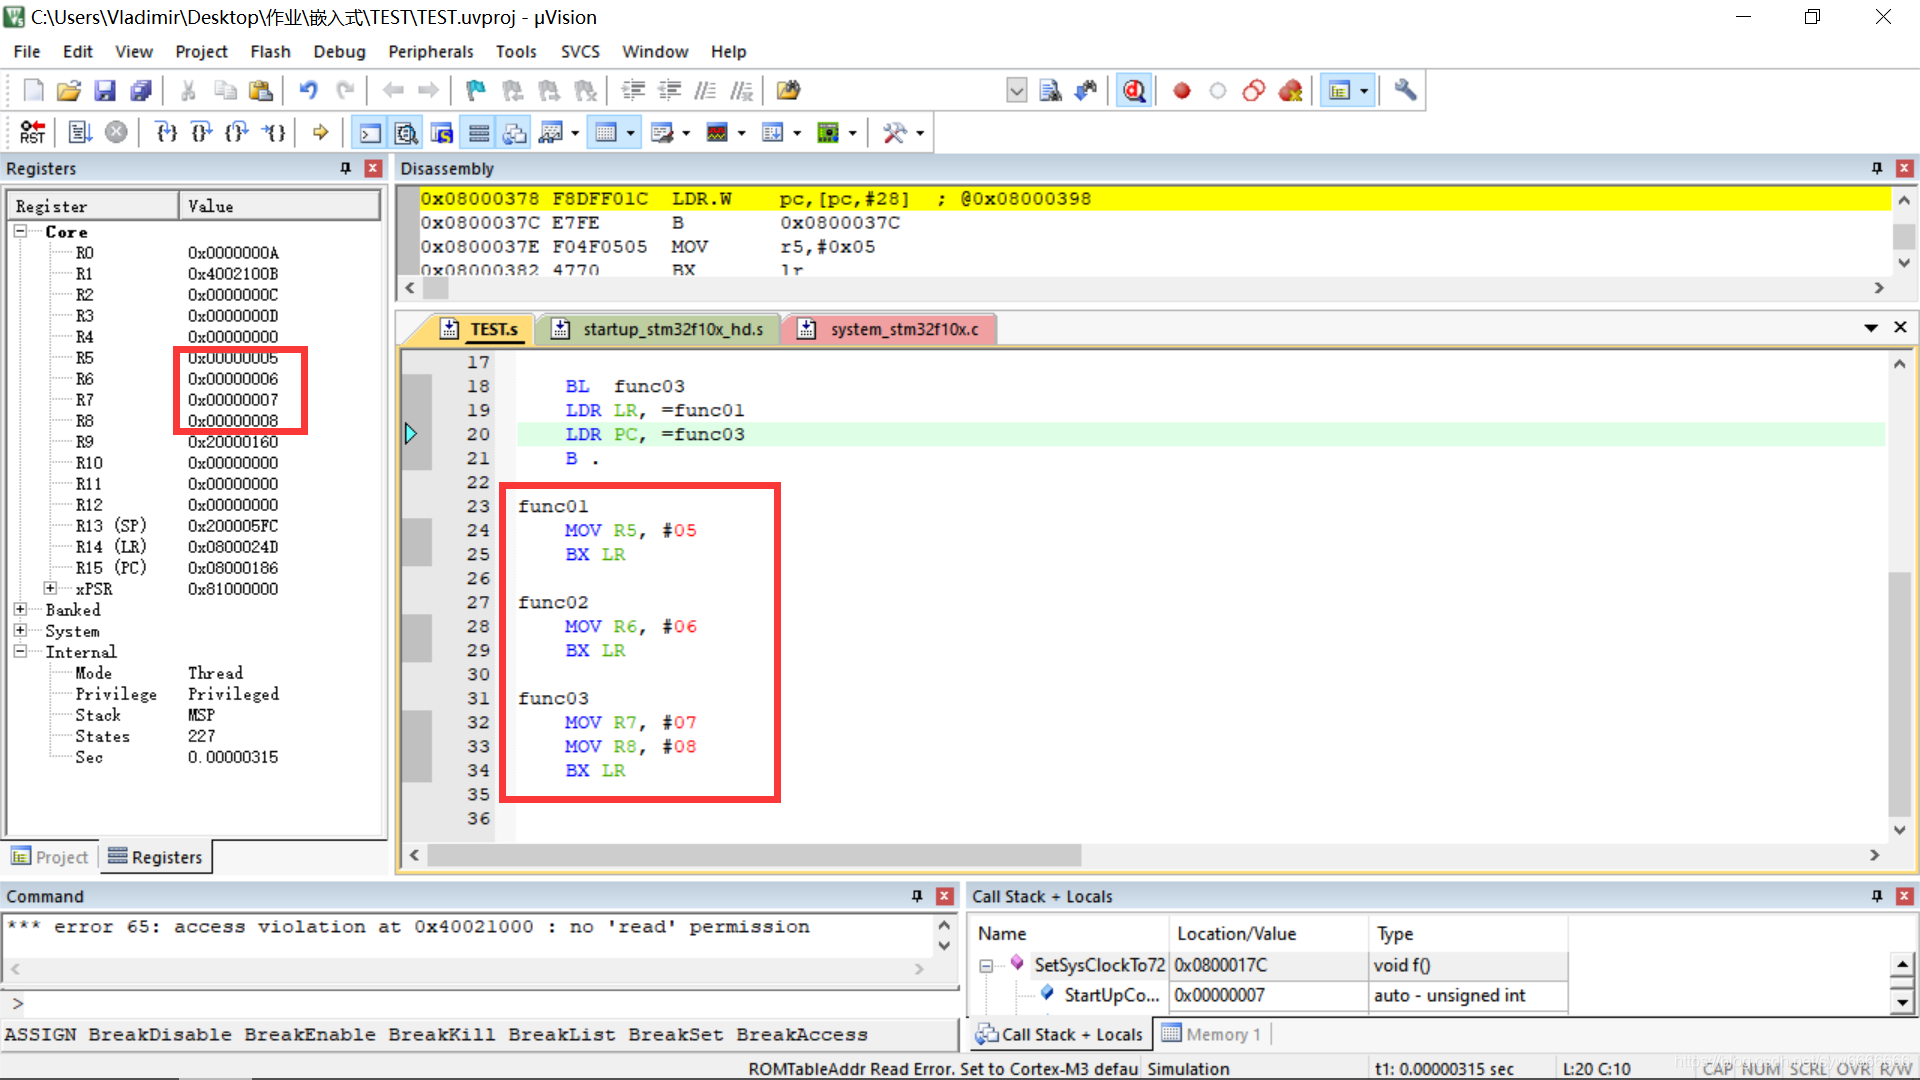
Task: Collapse the SetSysClockTo72 call stack entry
Action: 986,965
